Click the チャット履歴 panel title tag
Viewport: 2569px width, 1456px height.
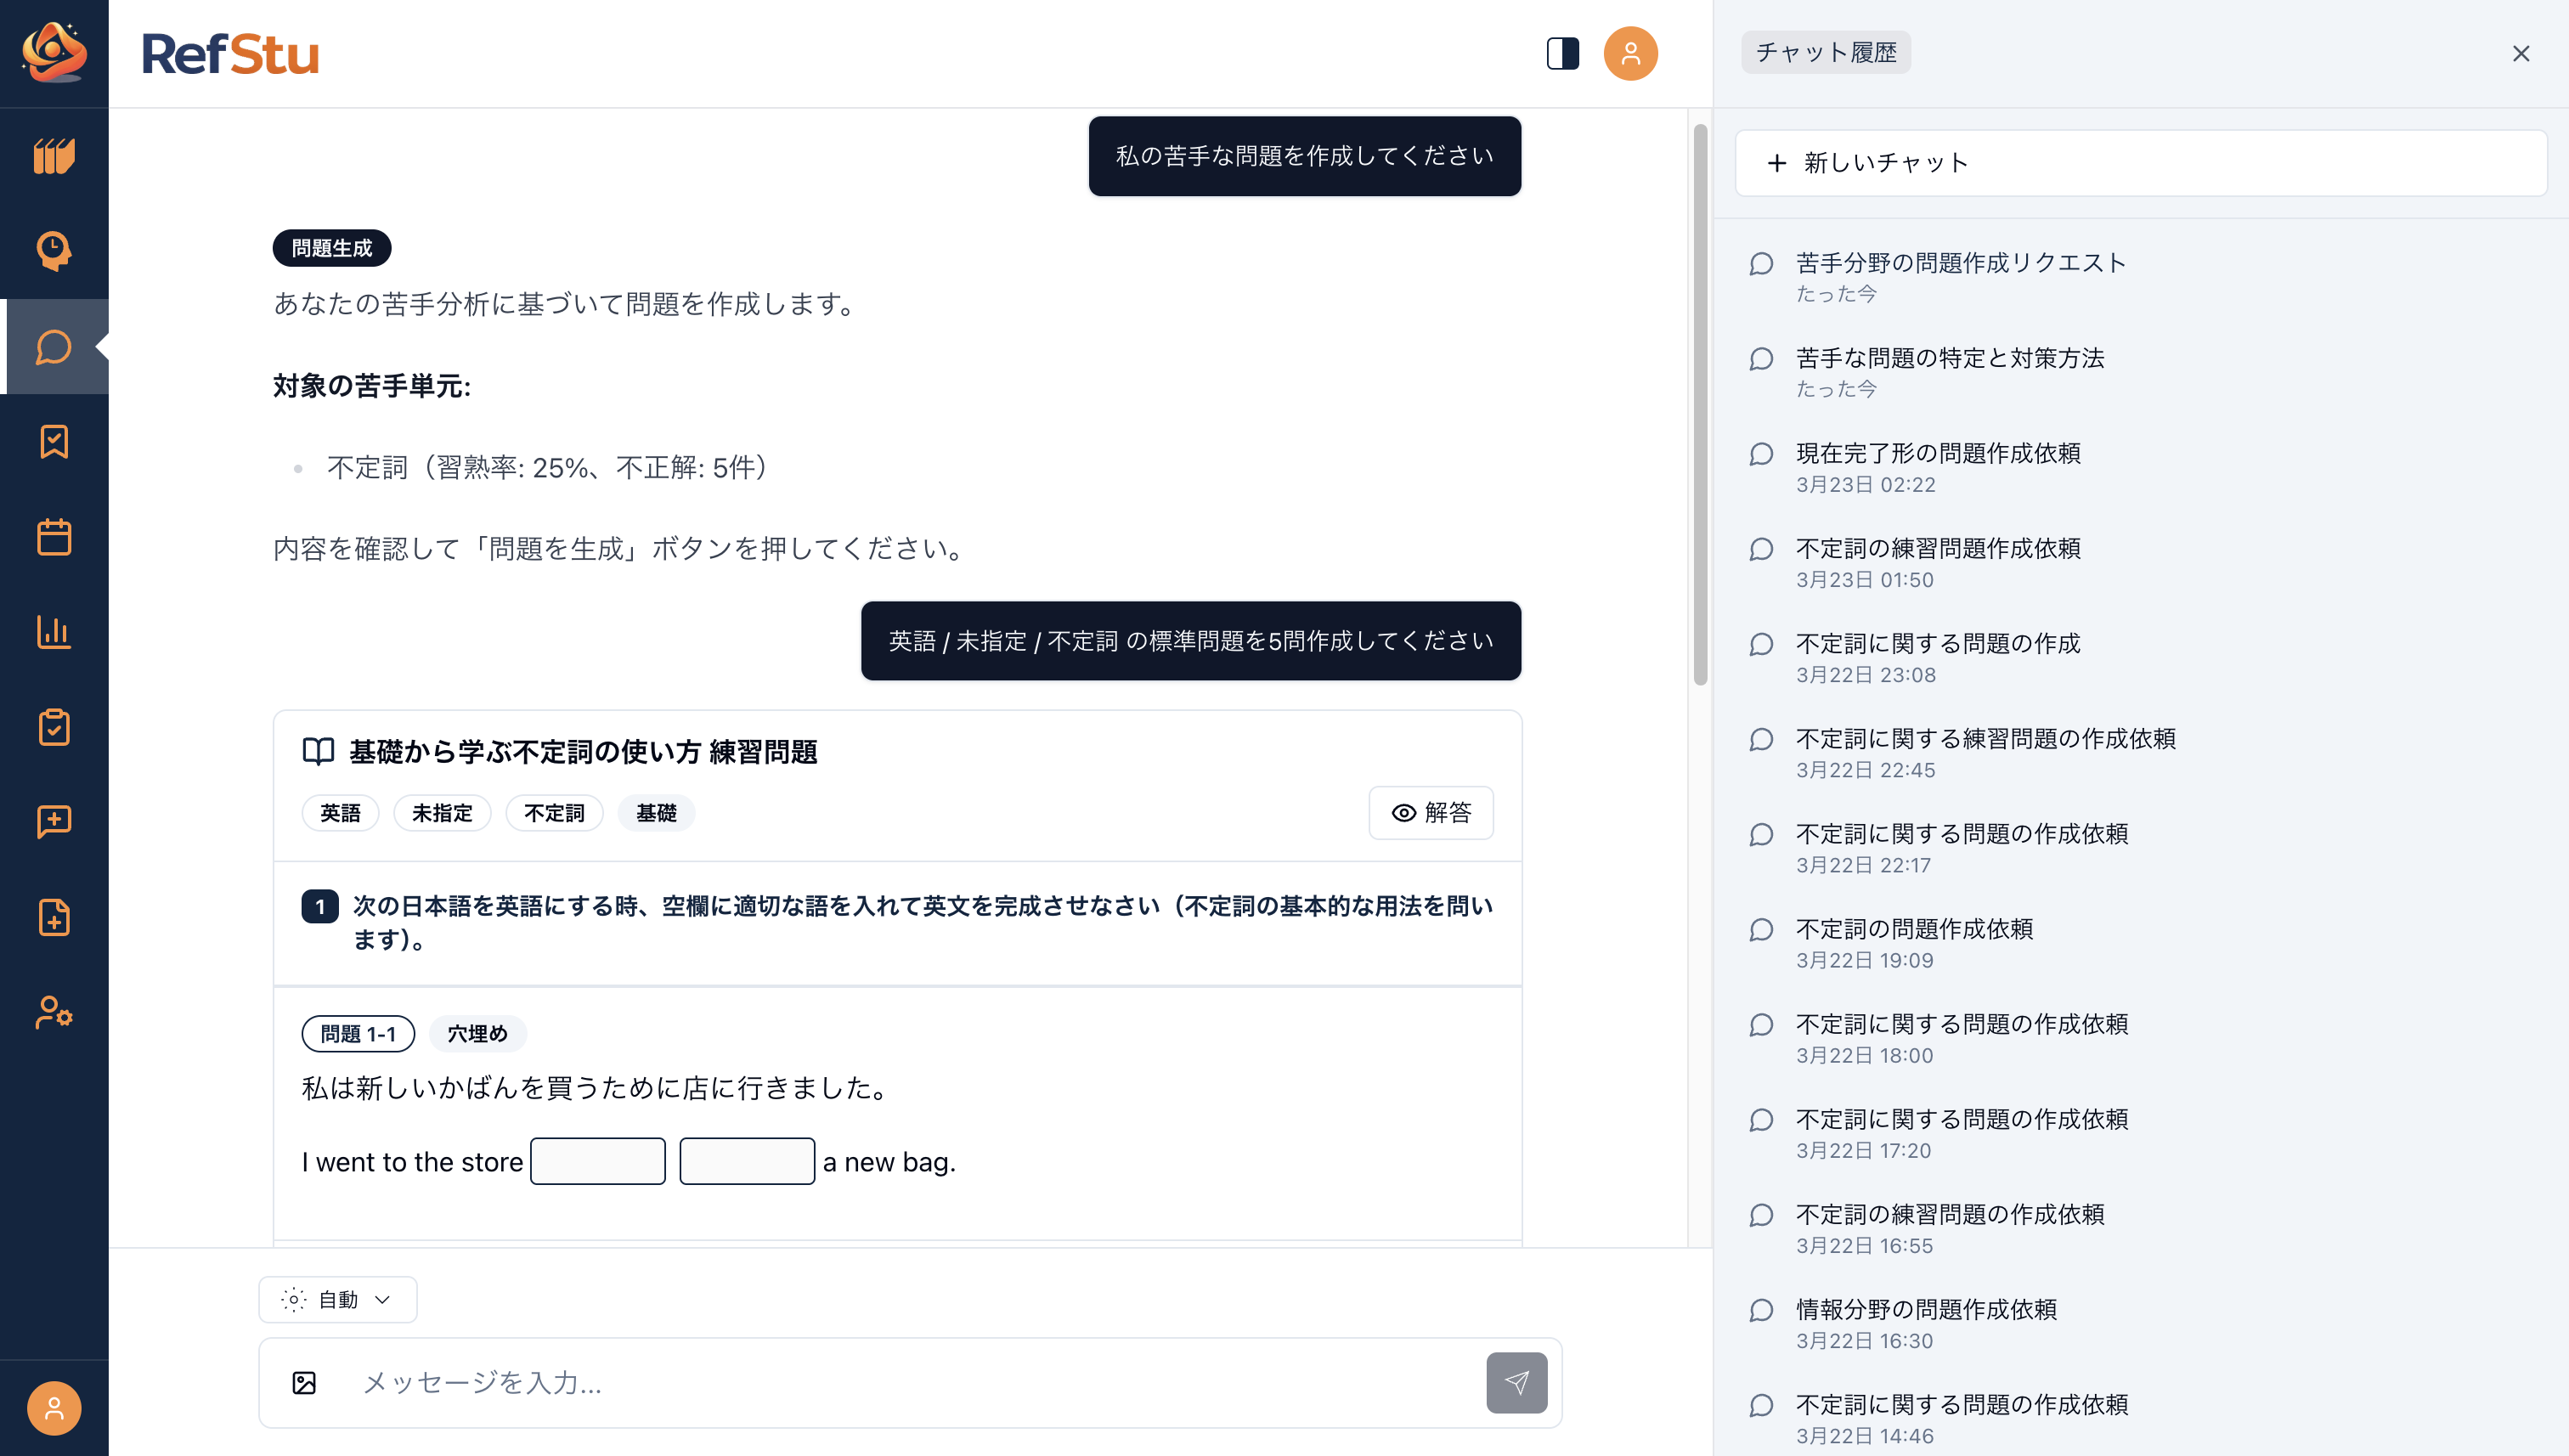click(x=1825, y=52)
